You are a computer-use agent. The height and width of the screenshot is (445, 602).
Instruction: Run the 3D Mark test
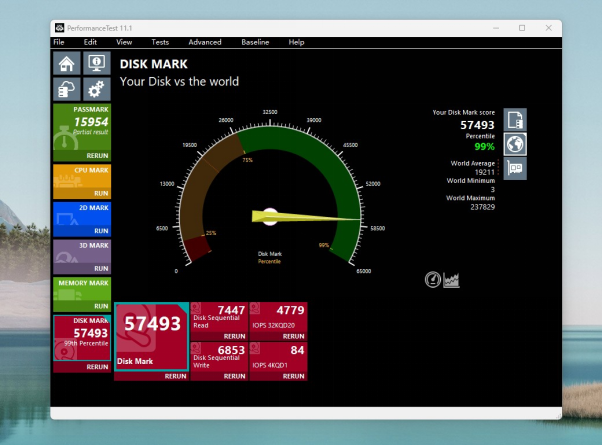coord(101,268)
